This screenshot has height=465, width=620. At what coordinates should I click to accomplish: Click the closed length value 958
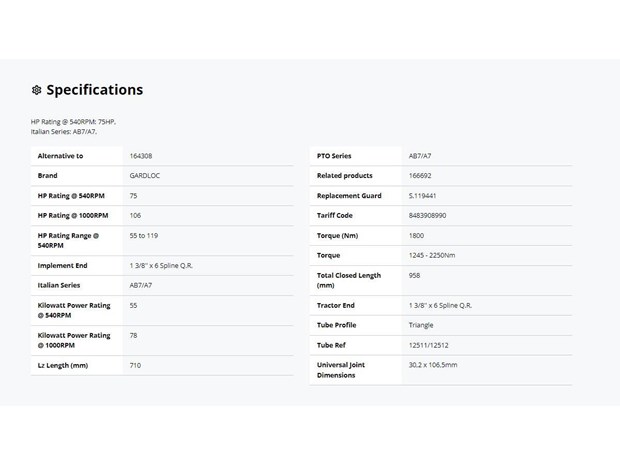coord(414,276)
